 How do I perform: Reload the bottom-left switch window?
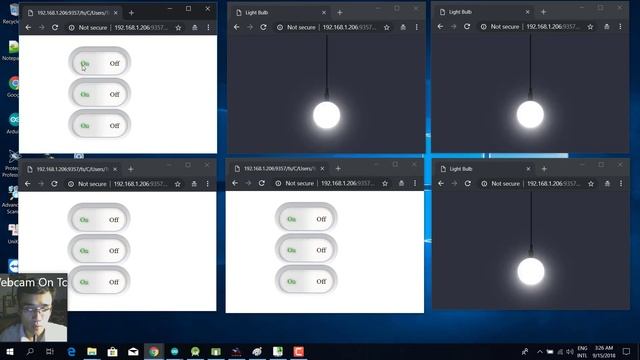pyautogui.click(x=54, y=184)
